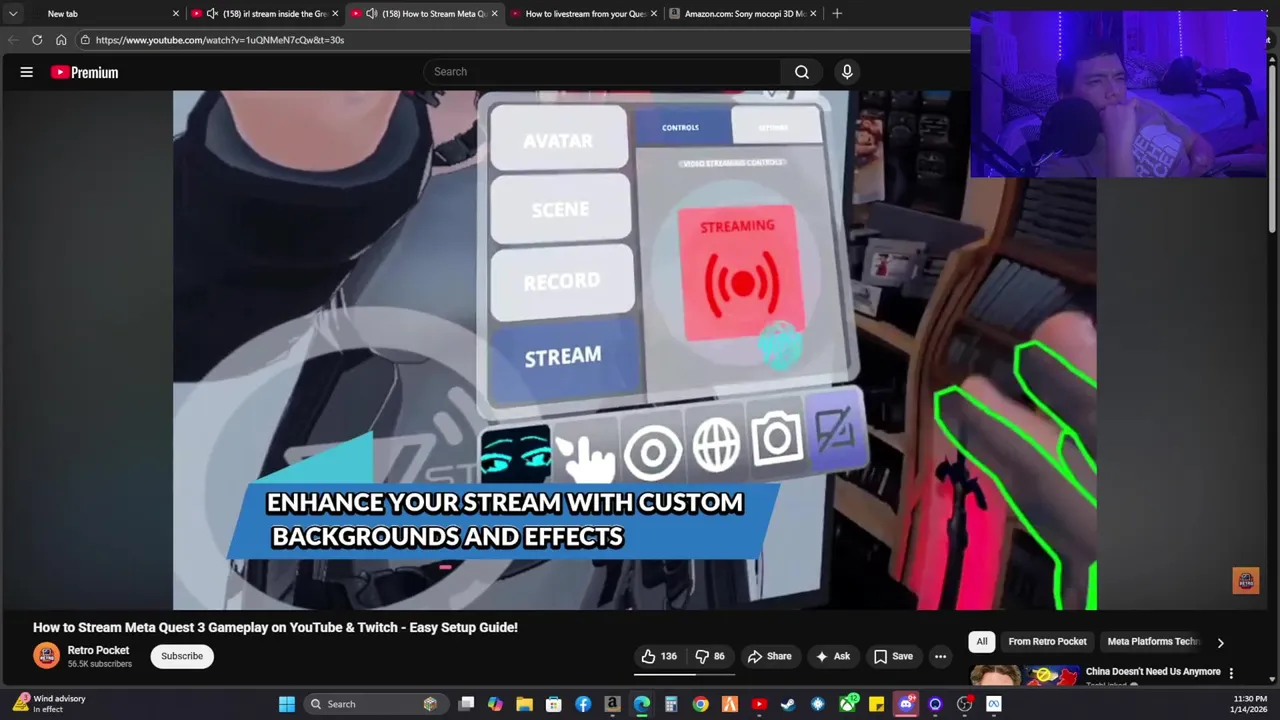Image resolution: width=1280 pixels, height=720 pixels.
Task: Show more filter chips with arrow
Action: pyautogui.click(x=1220, y=643)
